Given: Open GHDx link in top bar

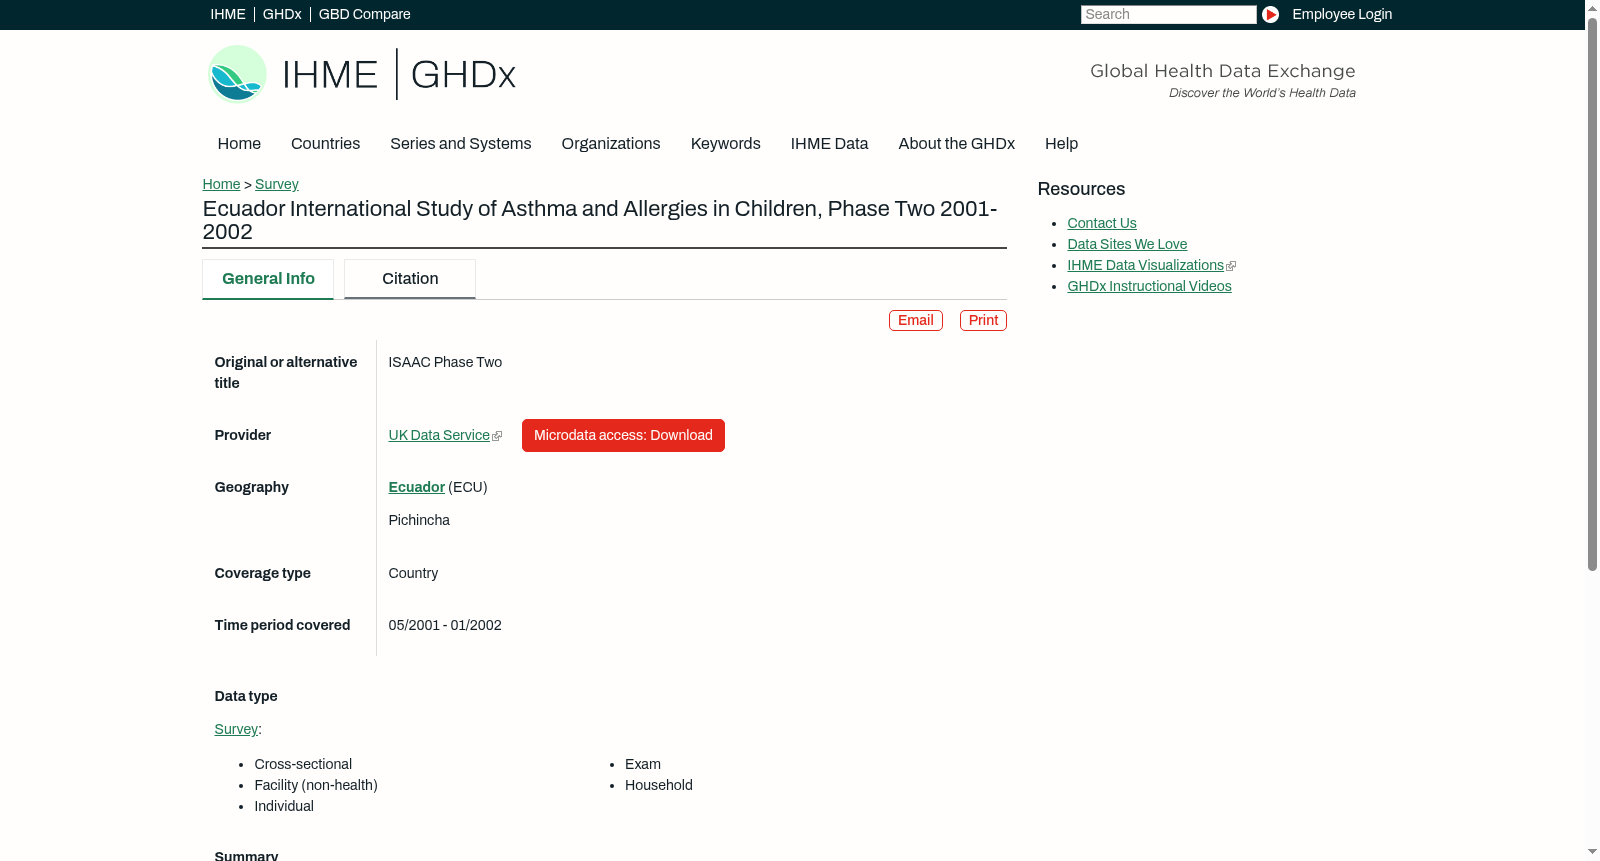Looking at the screenshot, I should pos(282,14).
